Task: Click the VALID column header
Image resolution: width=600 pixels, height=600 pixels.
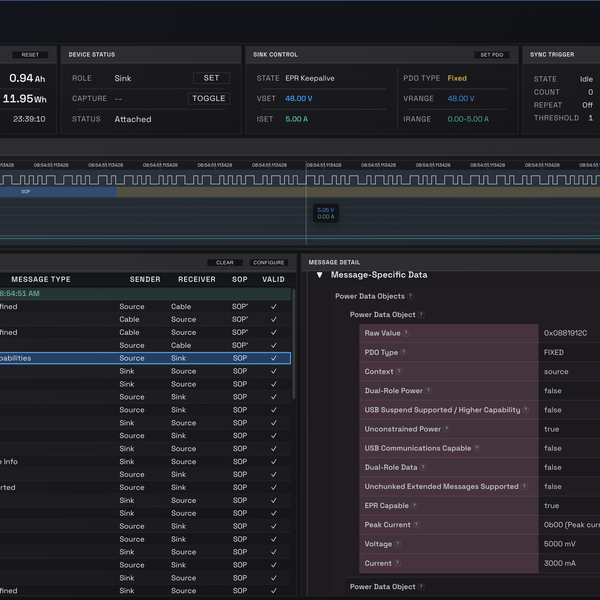Action: pos(273,279)
